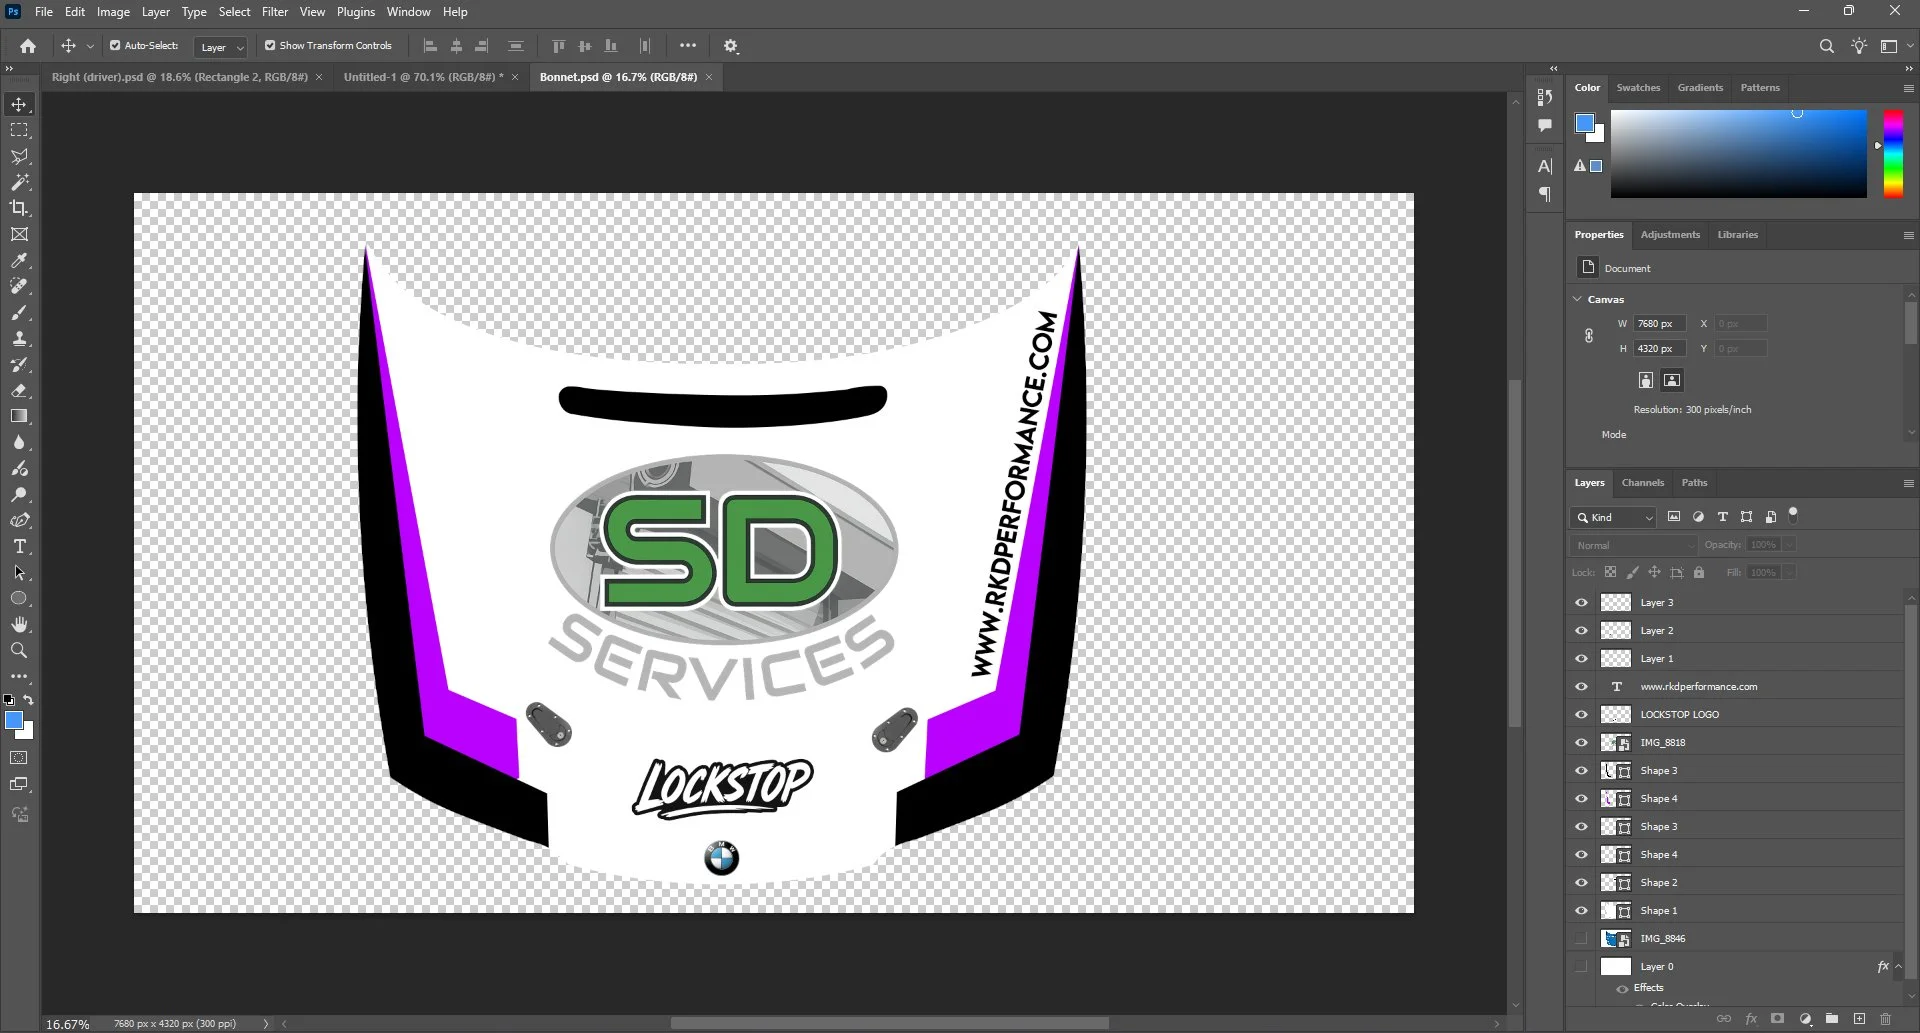Open the Search magnifier icon
1920x1033 pixels.
1826,46
